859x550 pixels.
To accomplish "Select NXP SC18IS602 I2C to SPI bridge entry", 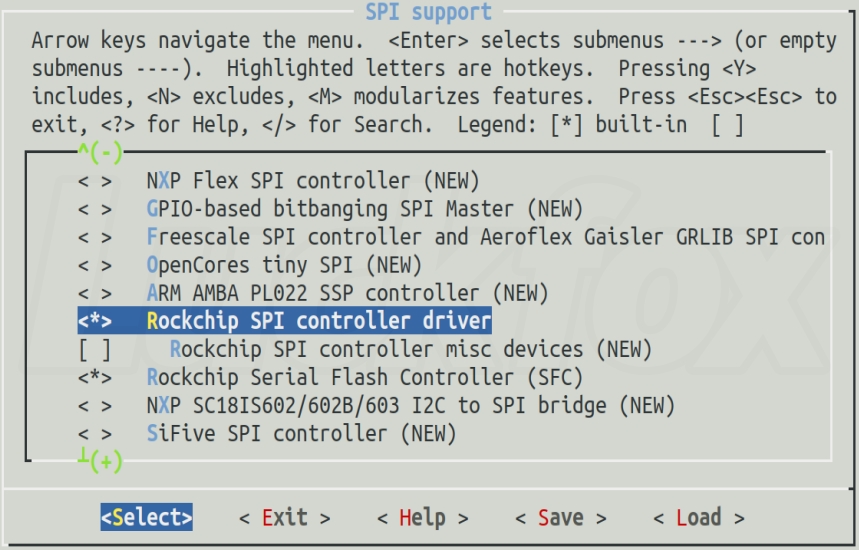I will pos(410,406).
